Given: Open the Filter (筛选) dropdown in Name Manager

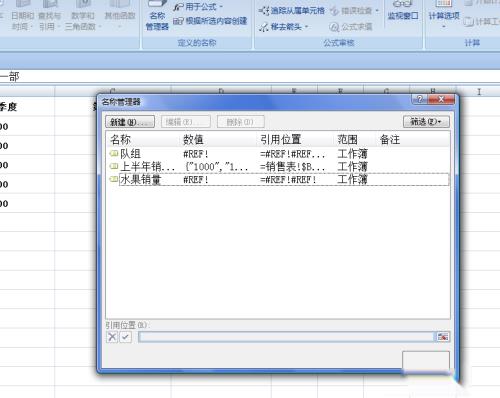Looking at the screenshot, I should click(426, 122).
